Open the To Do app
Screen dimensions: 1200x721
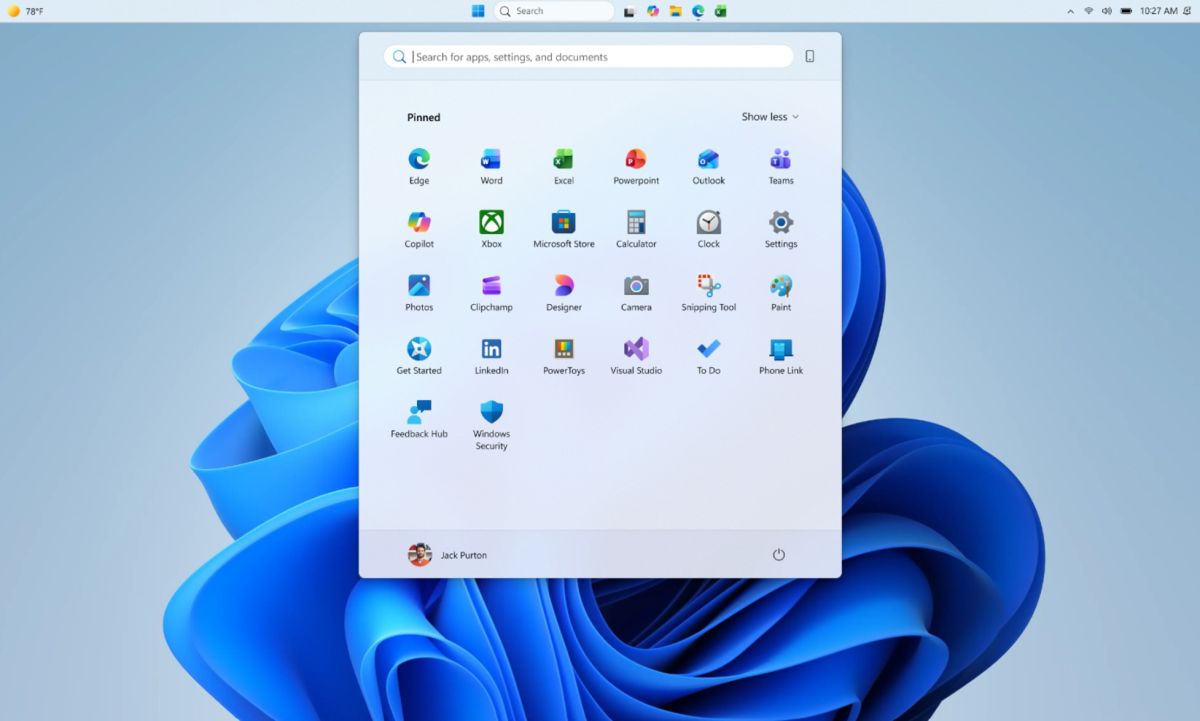pyautogui.click(x=708, y=356)
